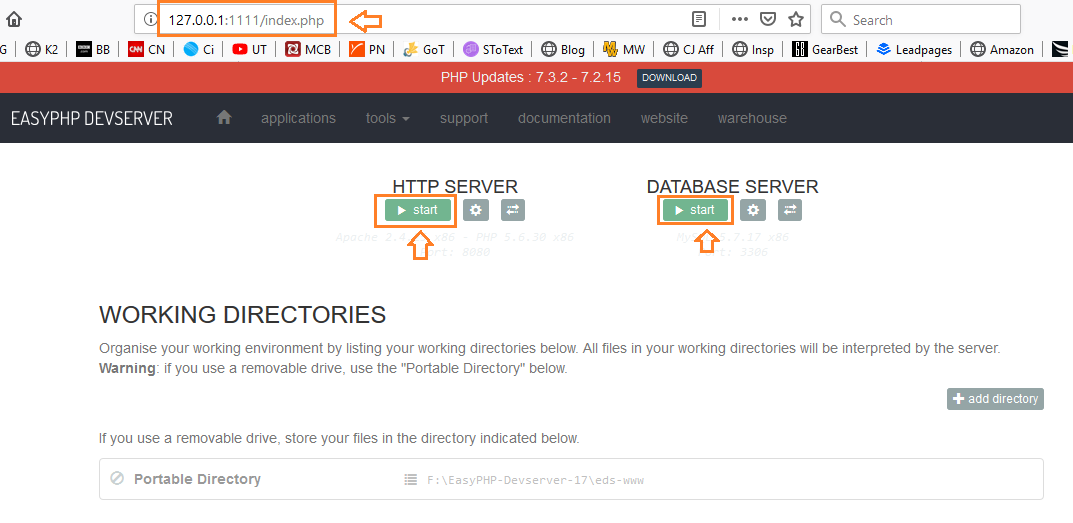Open the SToText bookmark

click(x=493, y=49)
